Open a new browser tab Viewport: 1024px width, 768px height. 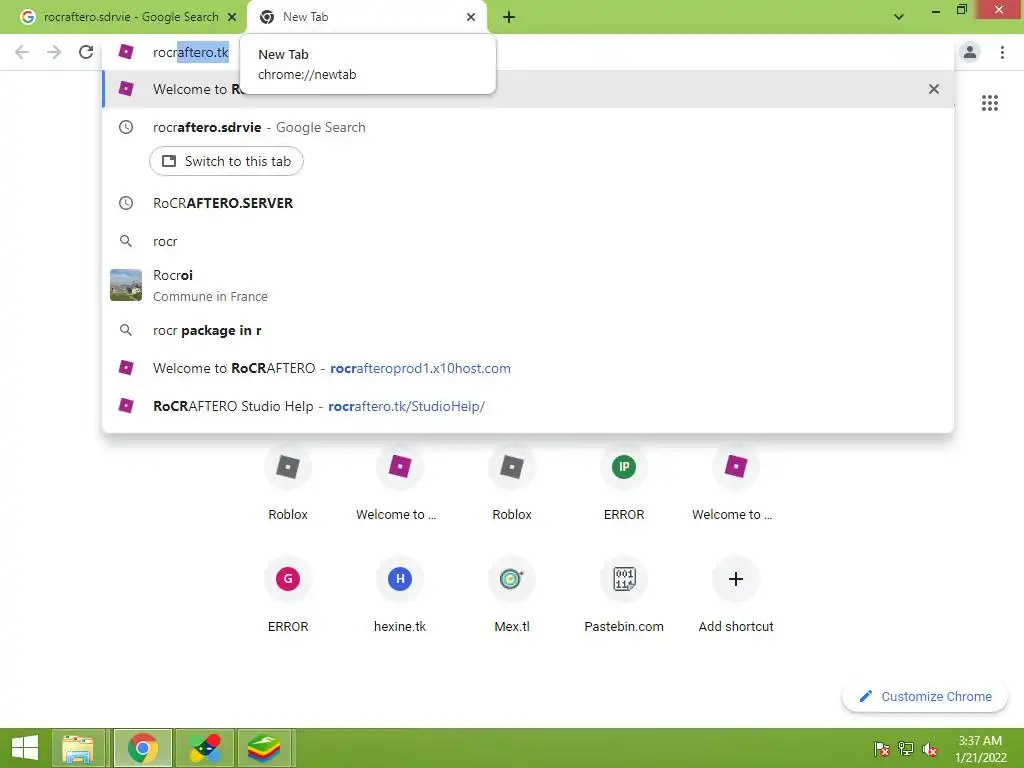tap(509, 17)
